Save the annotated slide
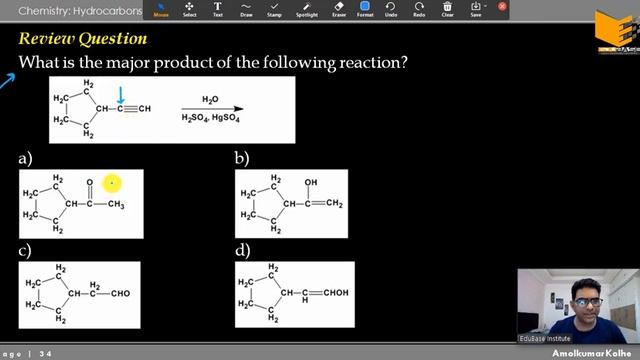The height and width of the screenshot is (360, 640). (476, 9)
